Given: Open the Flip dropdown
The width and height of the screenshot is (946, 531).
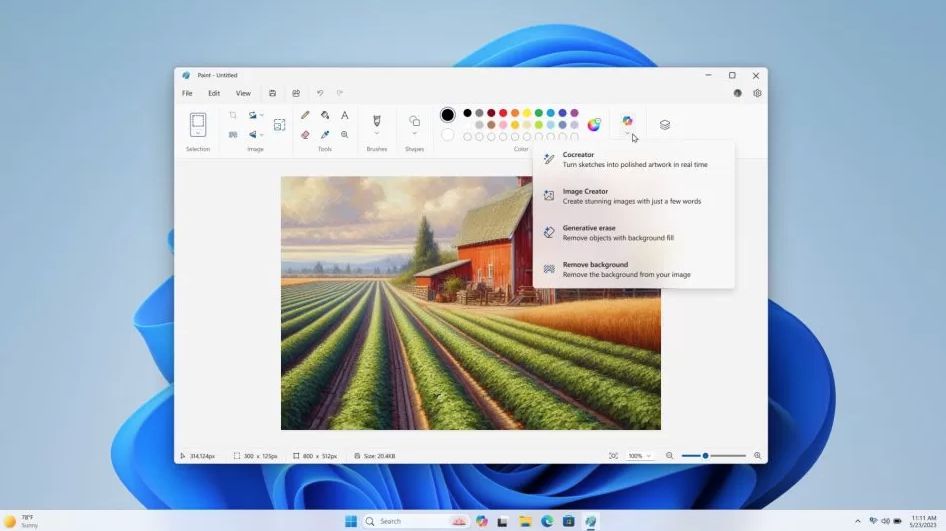Looking at the screenshot, I should point(261,135).
